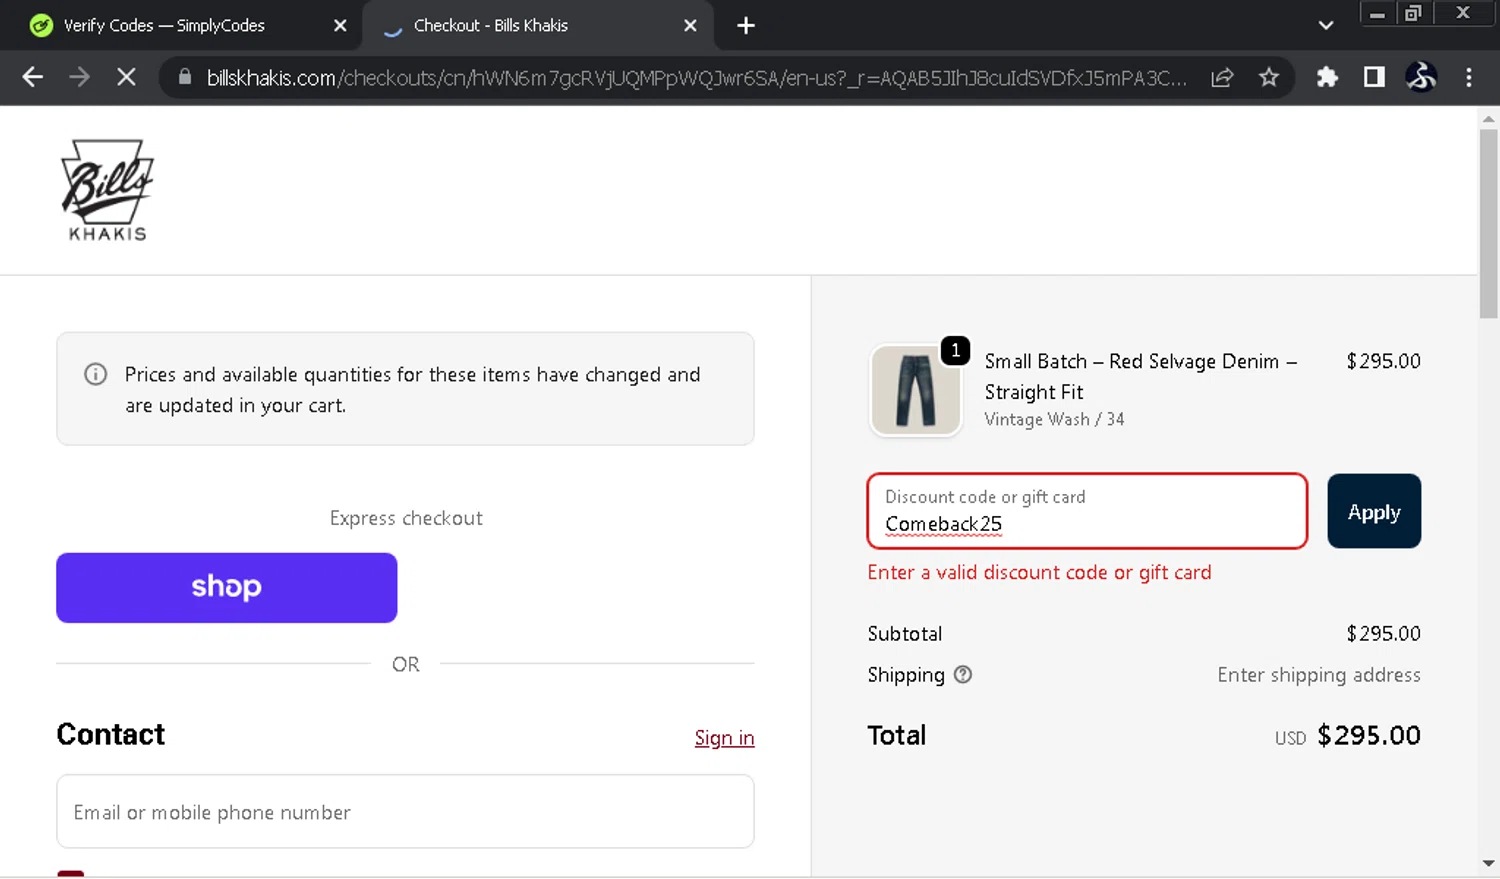The height and width of the screenshot is (879, 1500).
Task: Click the browser address bar URL
Action: (697, 78)
